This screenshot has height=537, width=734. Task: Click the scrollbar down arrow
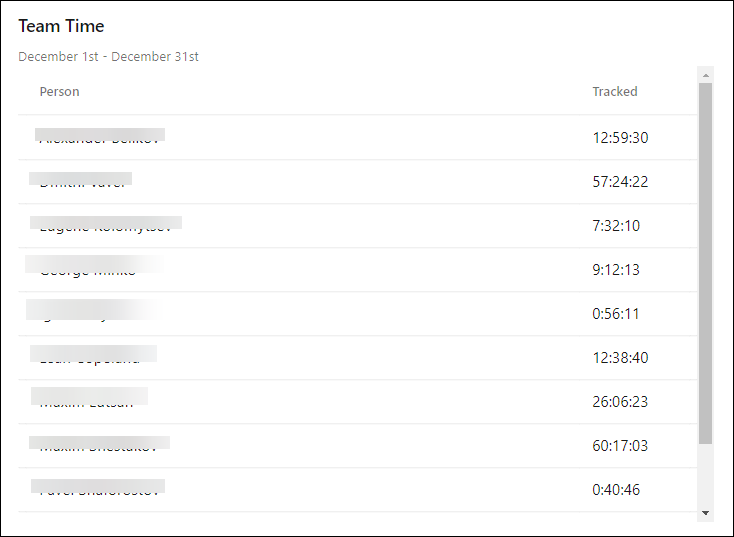click(705, 513)
